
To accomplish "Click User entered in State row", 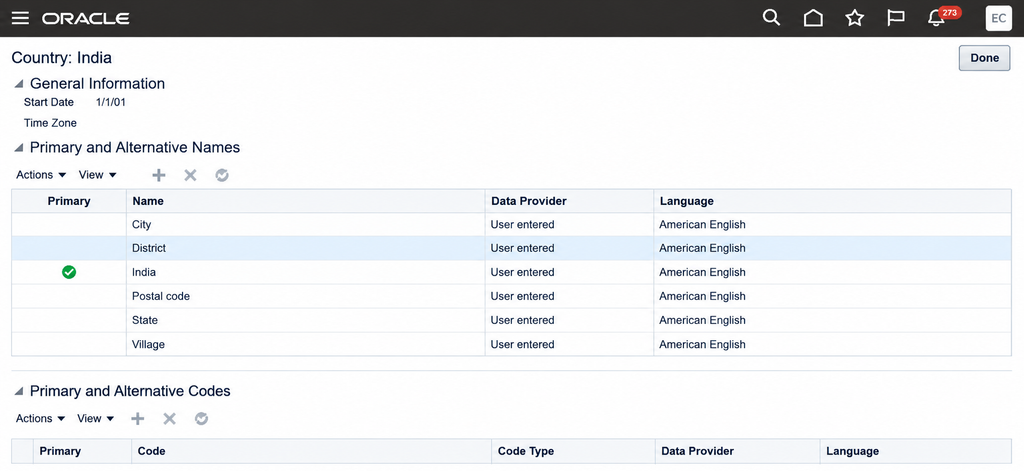I will [x=522, y=321].
